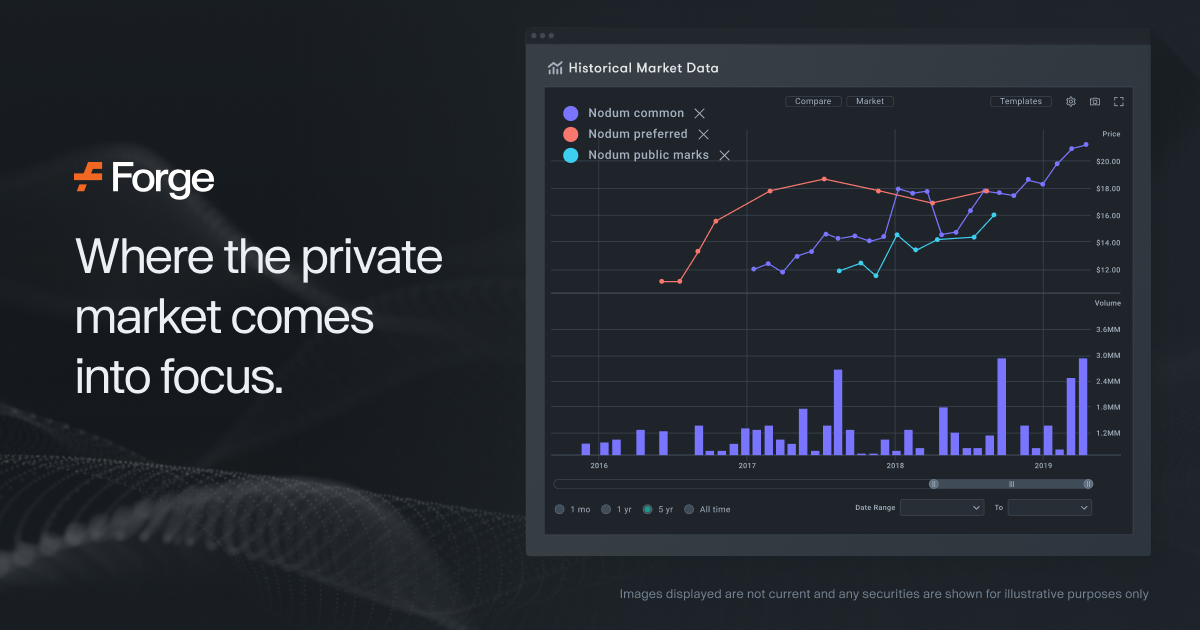Click the center grip of range slider

coord(1011,484)
